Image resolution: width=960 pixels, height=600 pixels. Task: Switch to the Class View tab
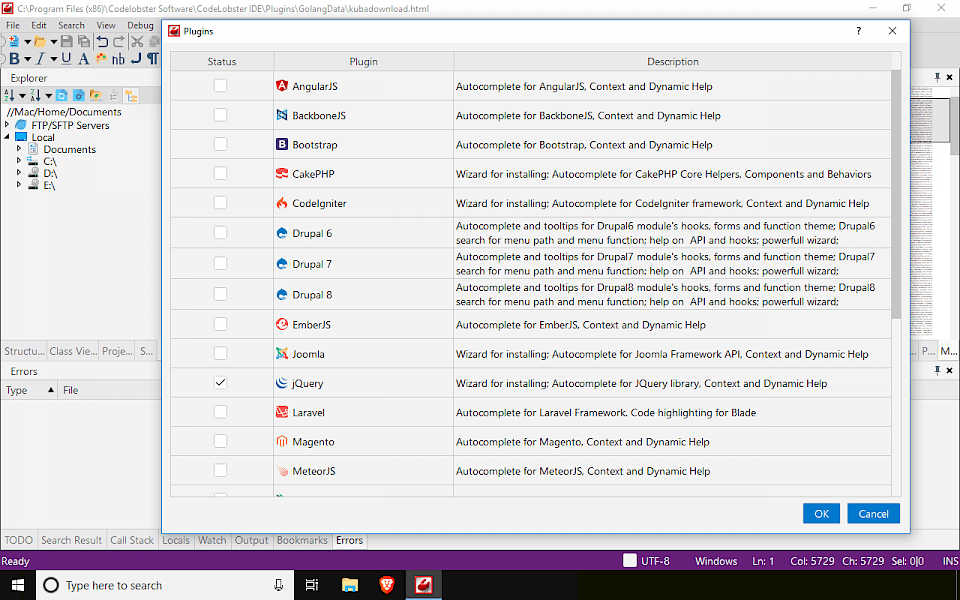click(x=73, y=351)
